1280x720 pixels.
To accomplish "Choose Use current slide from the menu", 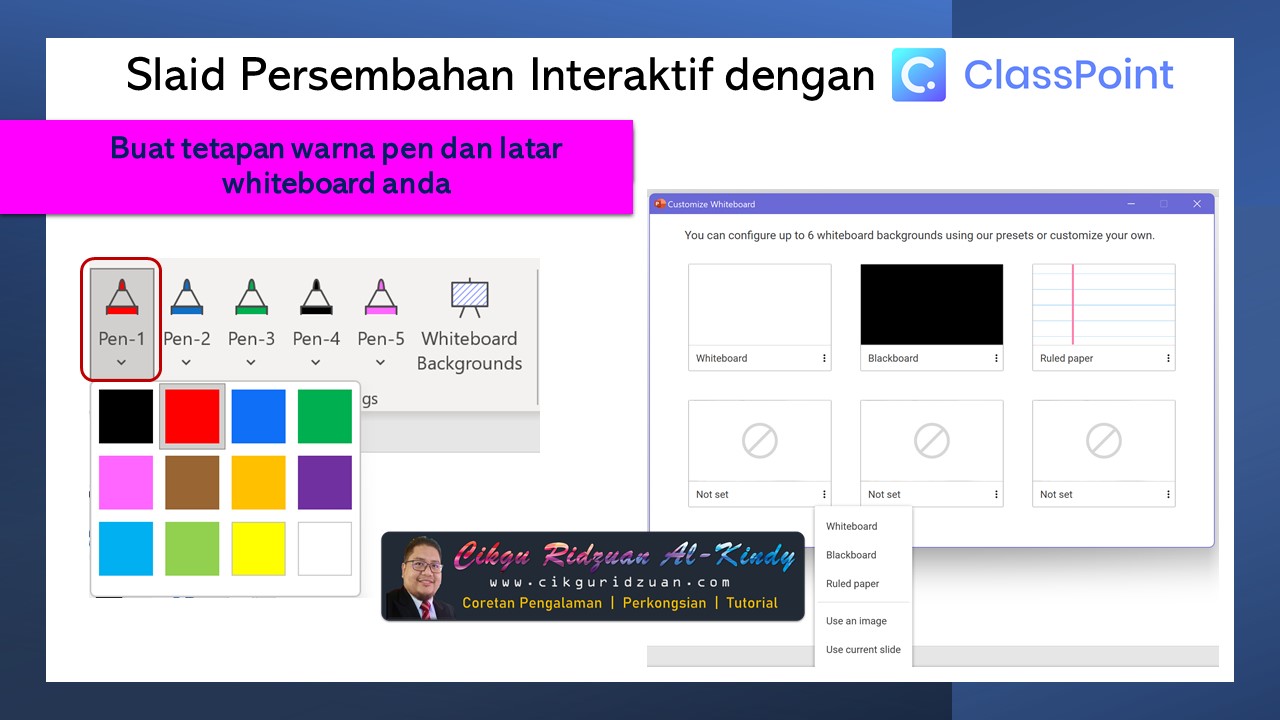I will click(x=863, y=649).
